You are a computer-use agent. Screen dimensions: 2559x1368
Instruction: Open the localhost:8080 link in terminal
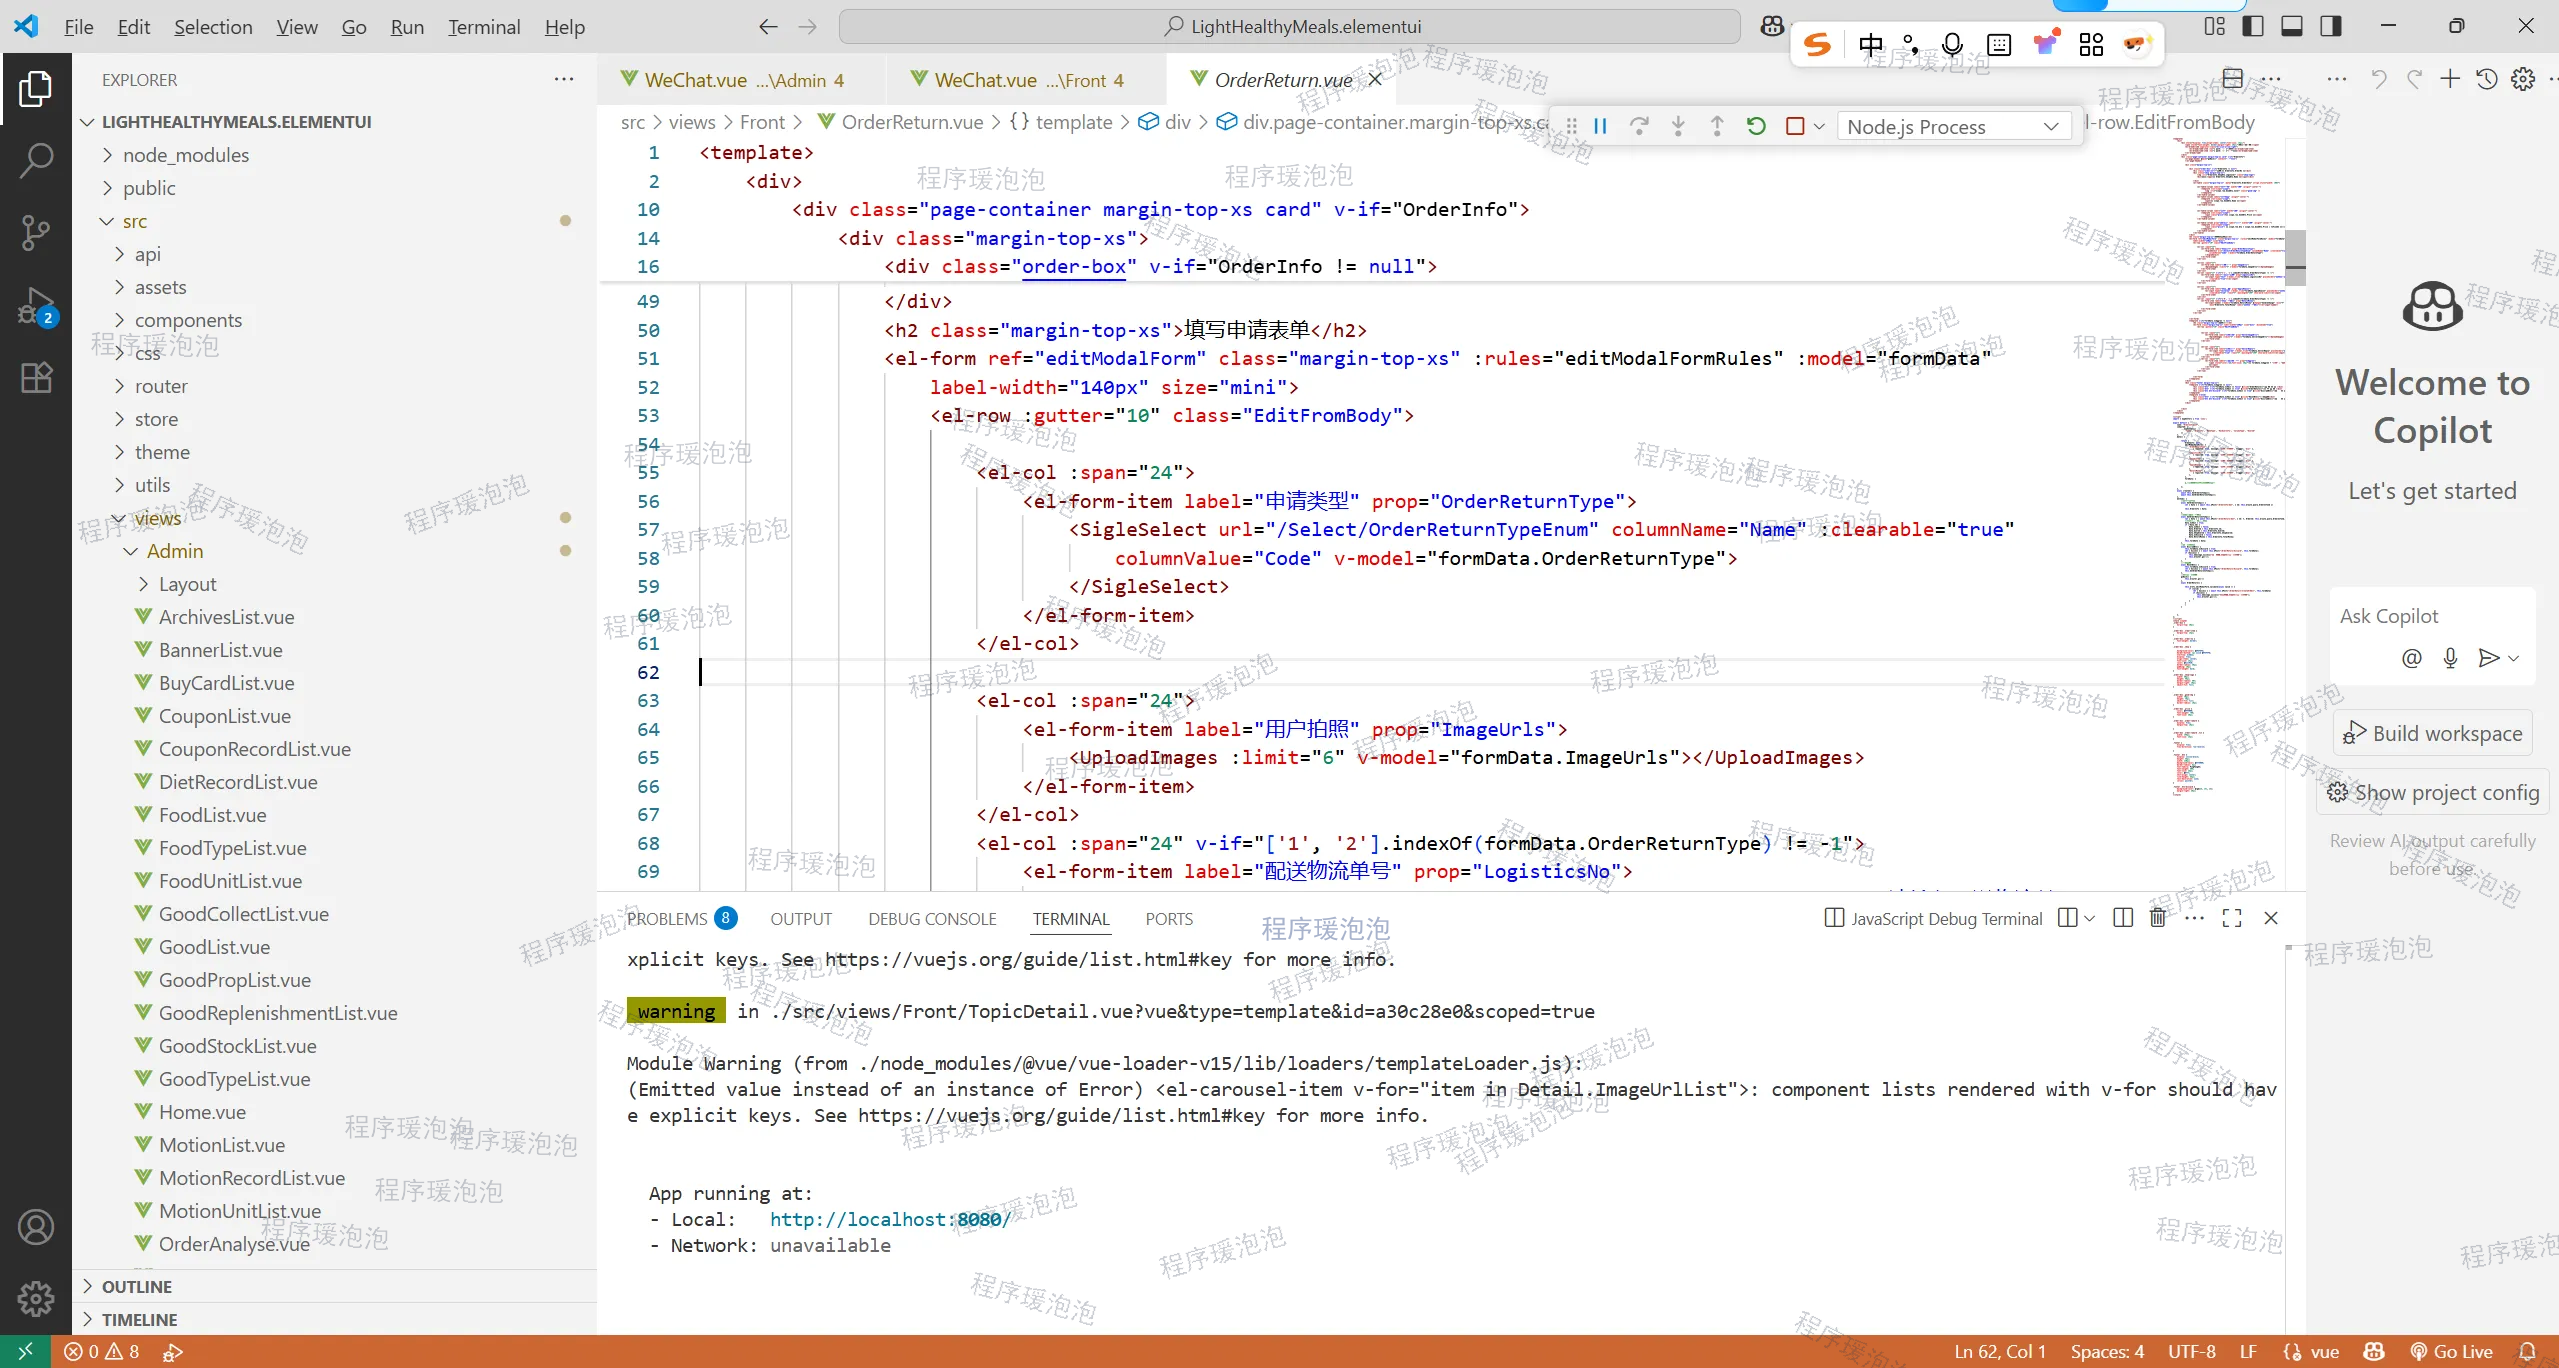click(889, 1219)
